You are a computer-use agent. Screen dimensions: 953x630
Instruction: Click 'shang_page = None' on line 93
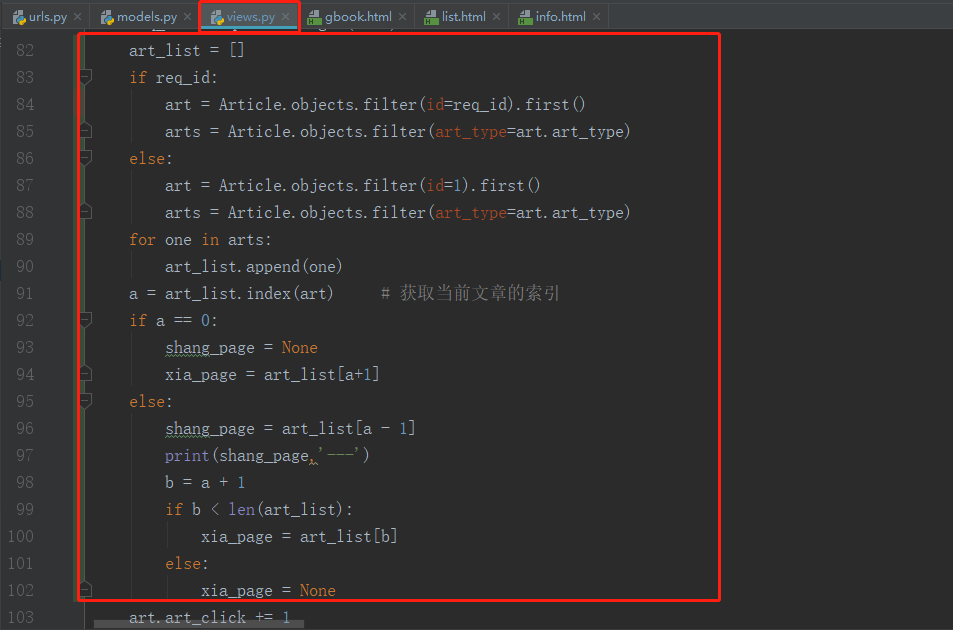[x=241, y=348]
